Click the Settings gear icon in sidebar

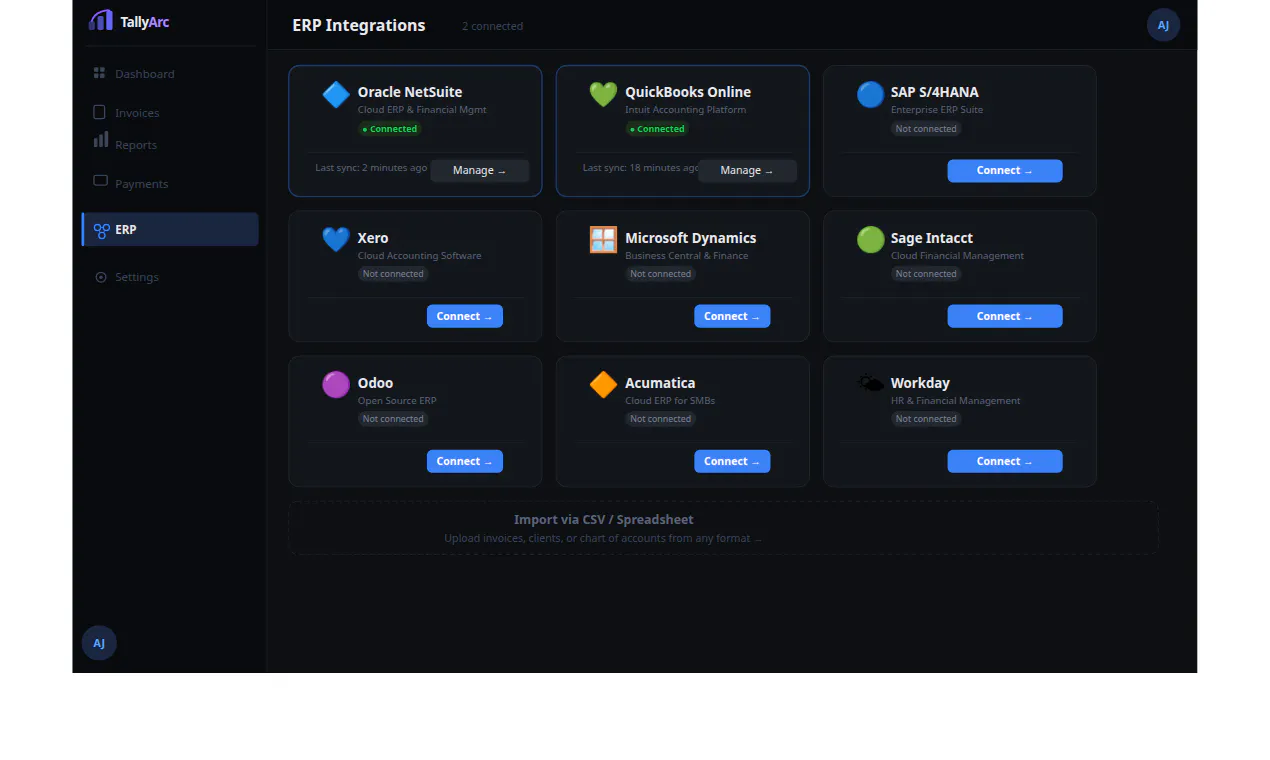(x=100, y=277)
